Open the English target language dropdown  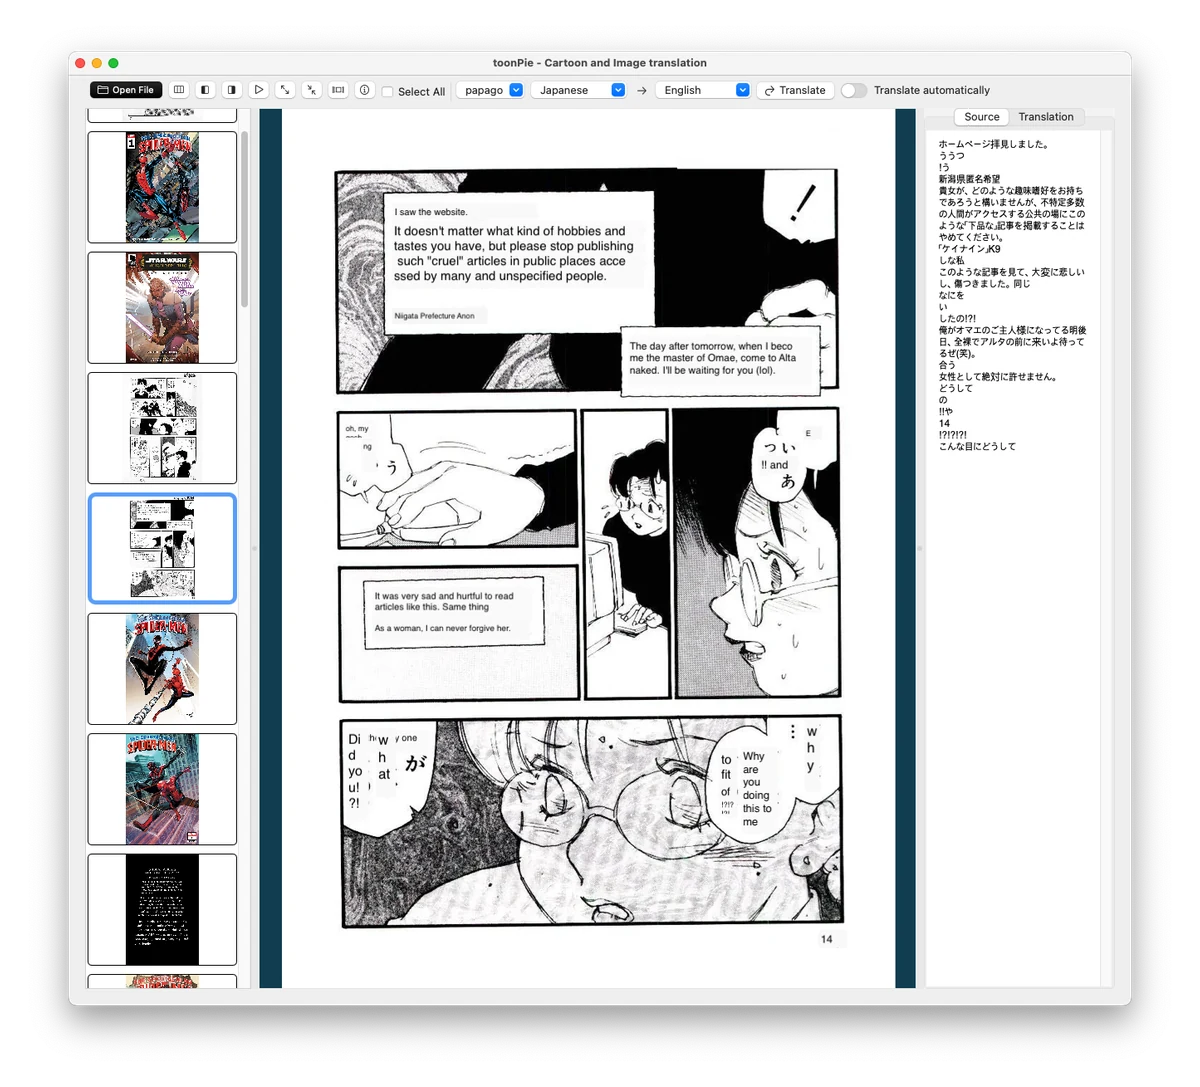tap(703, 90)
